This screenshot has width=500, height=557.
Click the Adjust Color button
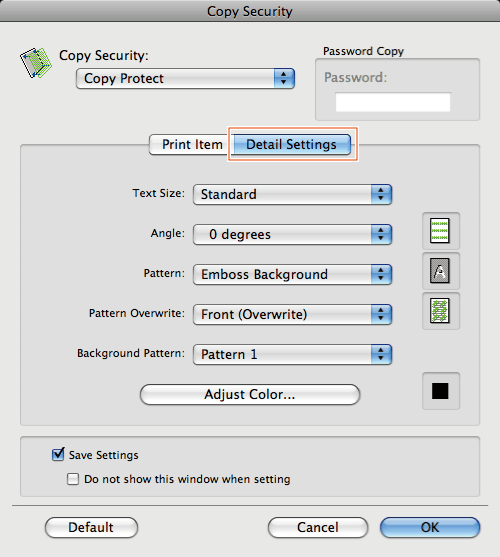(250, 394)
